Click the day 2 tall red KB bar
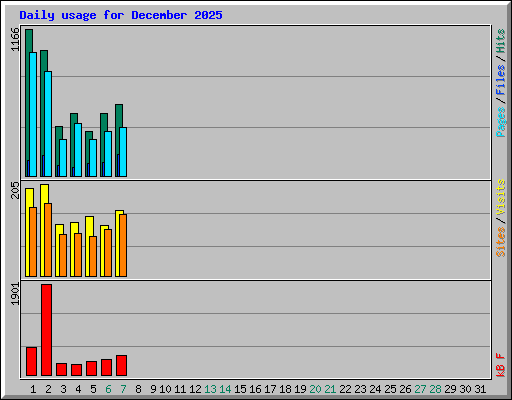Image resolution: width=512 pixels, height=400 pixels. (x=47, y=330)
